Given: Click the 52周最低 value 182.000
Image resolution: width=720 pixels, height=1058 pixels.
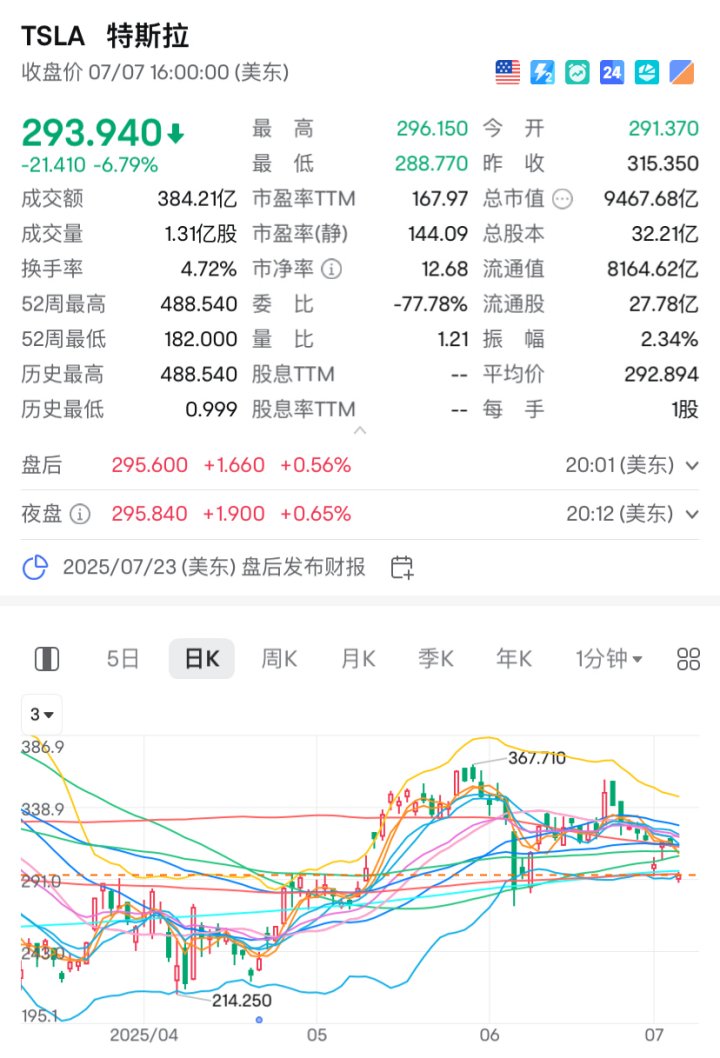Looking at the screenshot, I should coord(201,339).
